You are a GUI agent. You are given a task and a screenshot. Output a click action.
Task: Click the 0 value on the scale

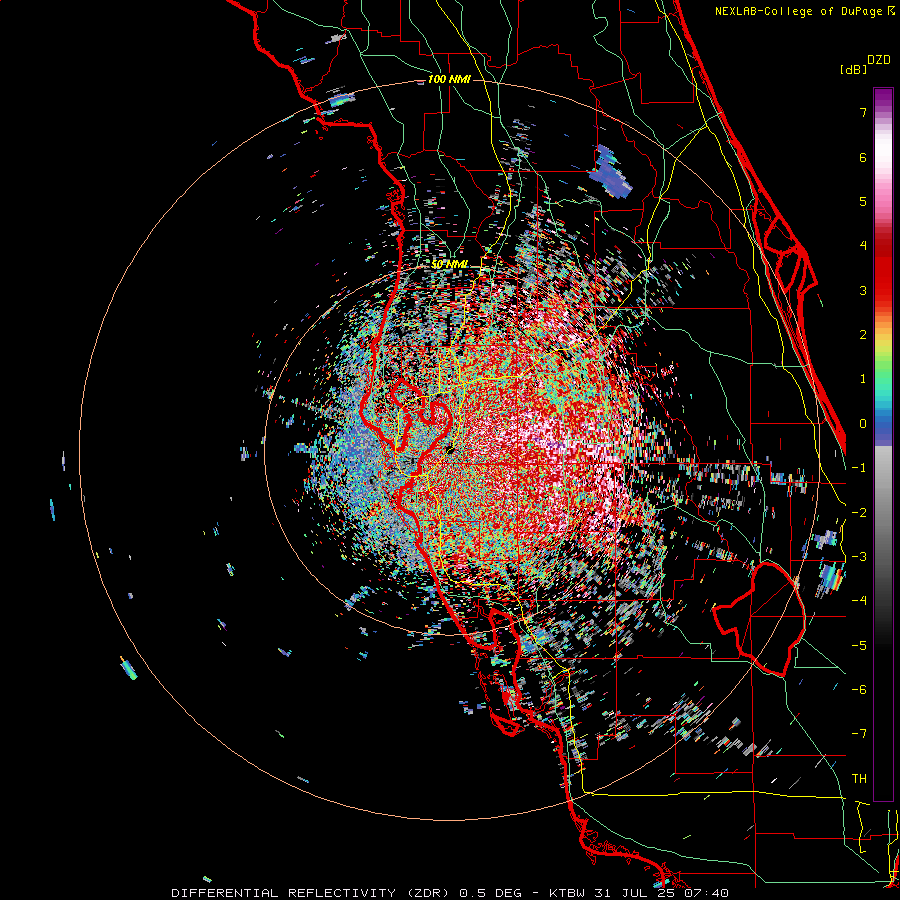[x=863, y=424]
